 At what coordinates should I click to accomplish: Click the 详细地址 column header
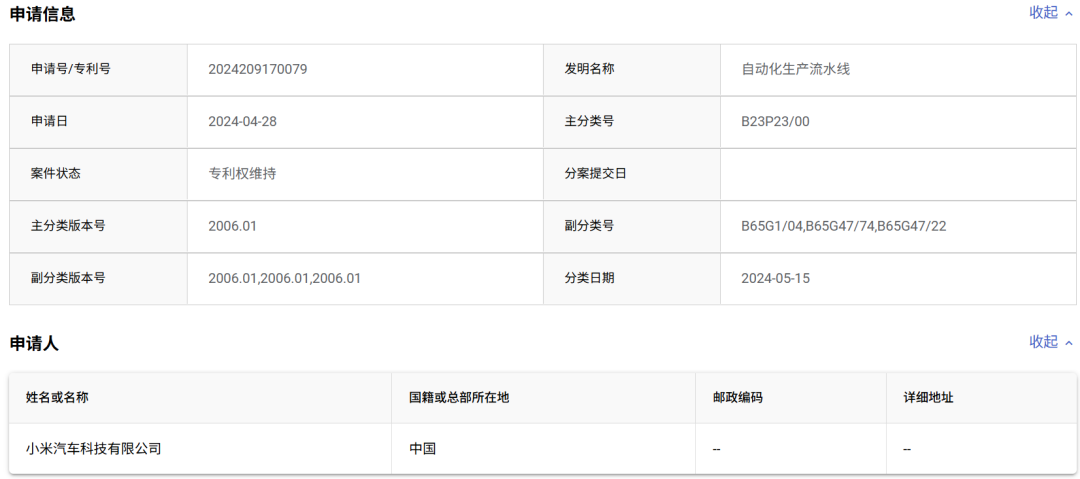(x=928, y=397)
